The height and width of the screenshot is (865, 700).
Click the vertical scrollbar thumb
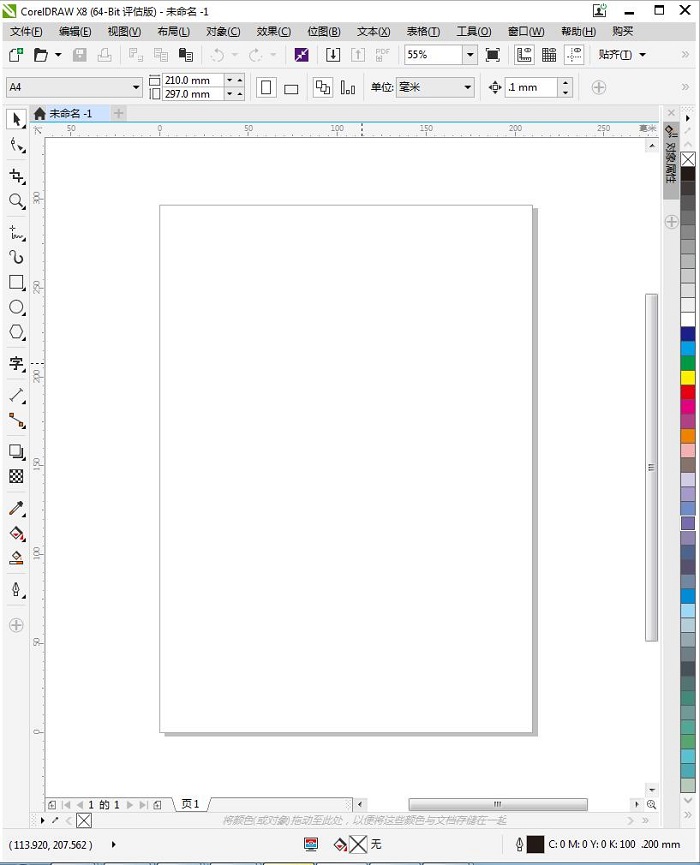coord(651,467)
